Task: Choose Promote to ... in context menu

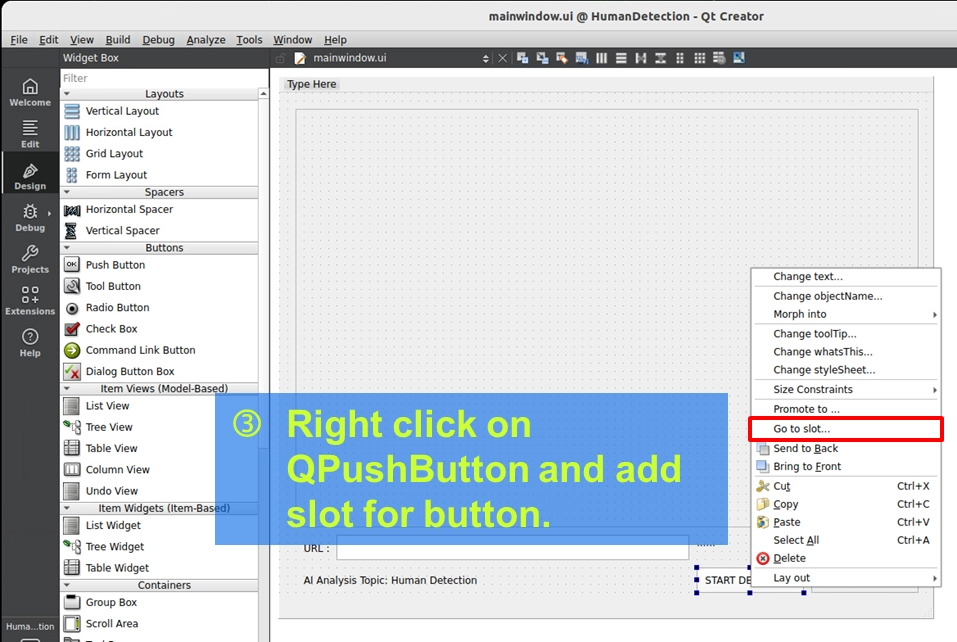Action: tap(846, 409)
